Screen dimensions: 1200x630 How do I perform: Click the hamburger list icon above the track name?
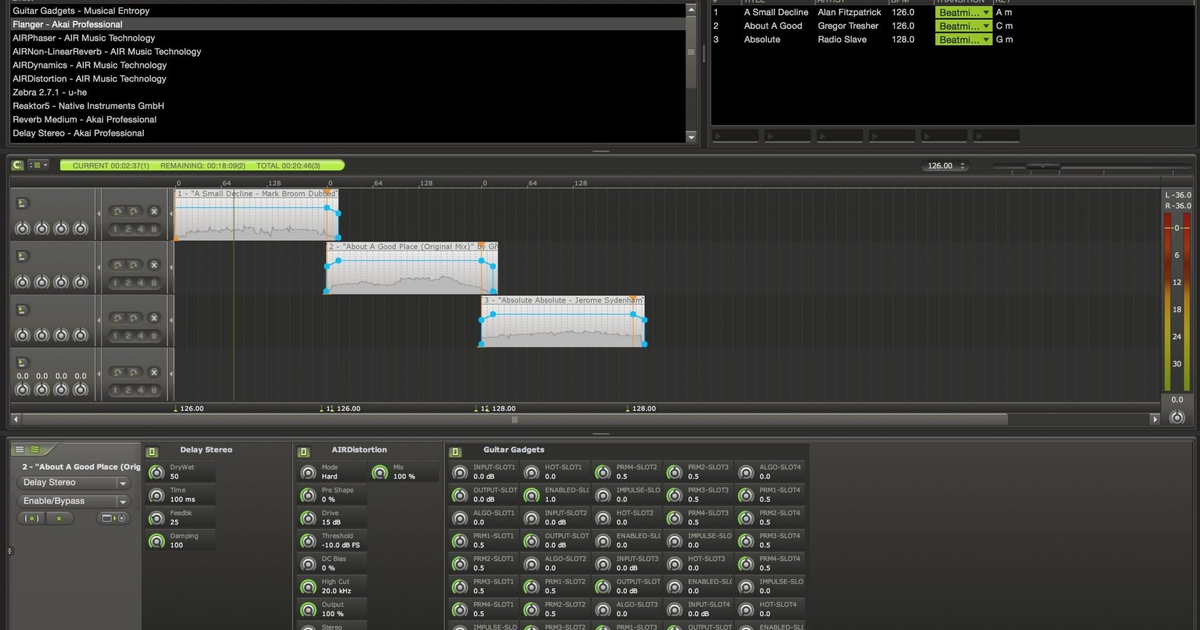coord(20,449)
